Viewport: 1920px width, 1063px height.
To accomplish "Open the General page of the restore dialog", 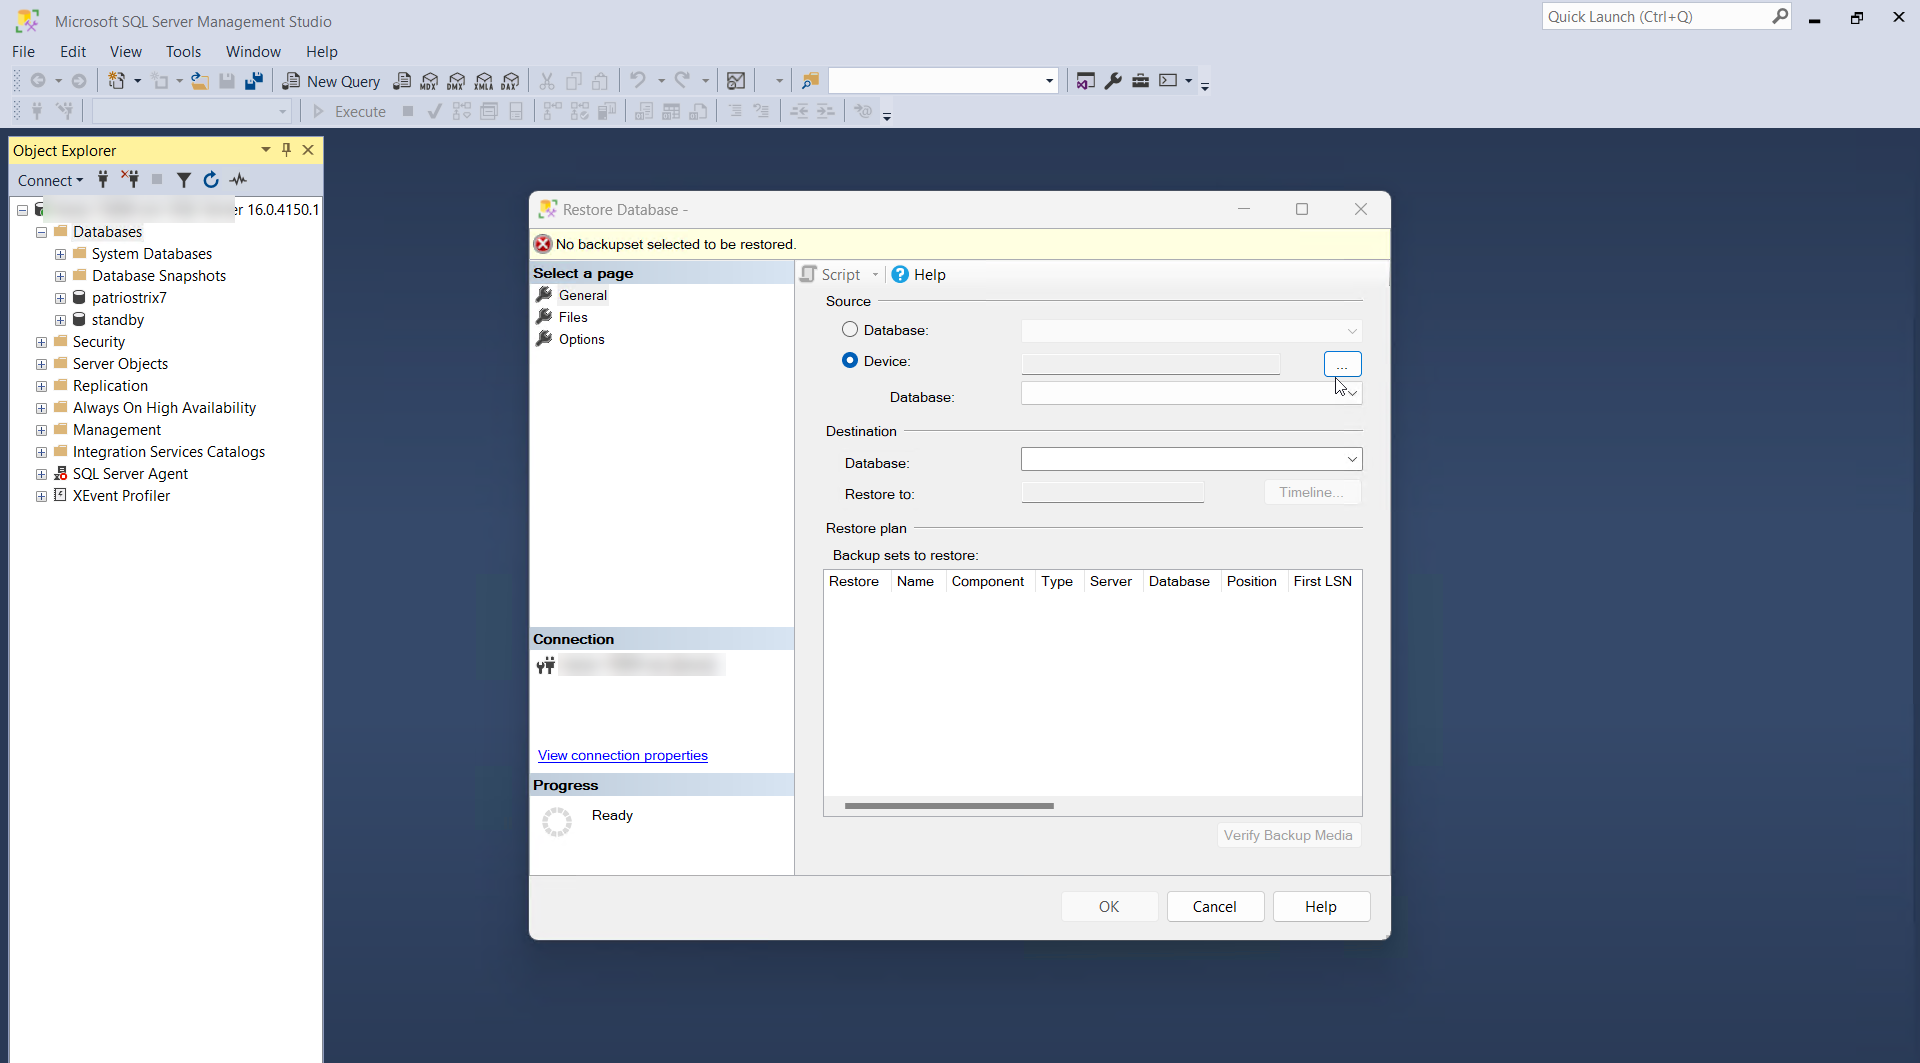I will [x=581, y=295].
